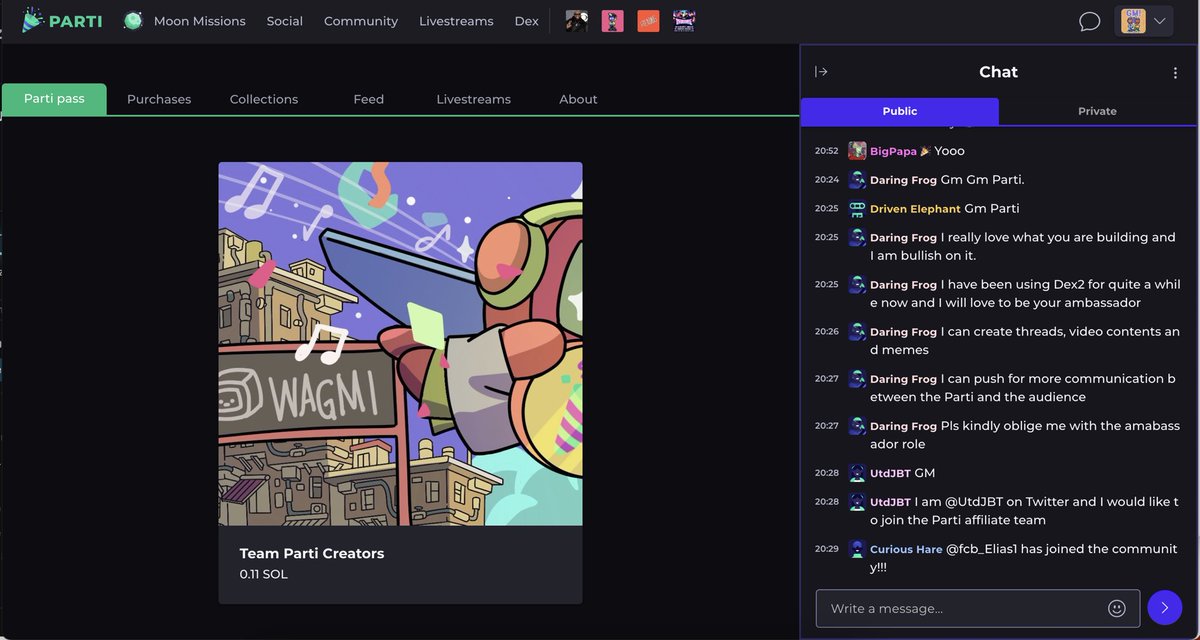Open the About tab
The width and height of the screenshot is (1200, 640).
tap(578, 99)
